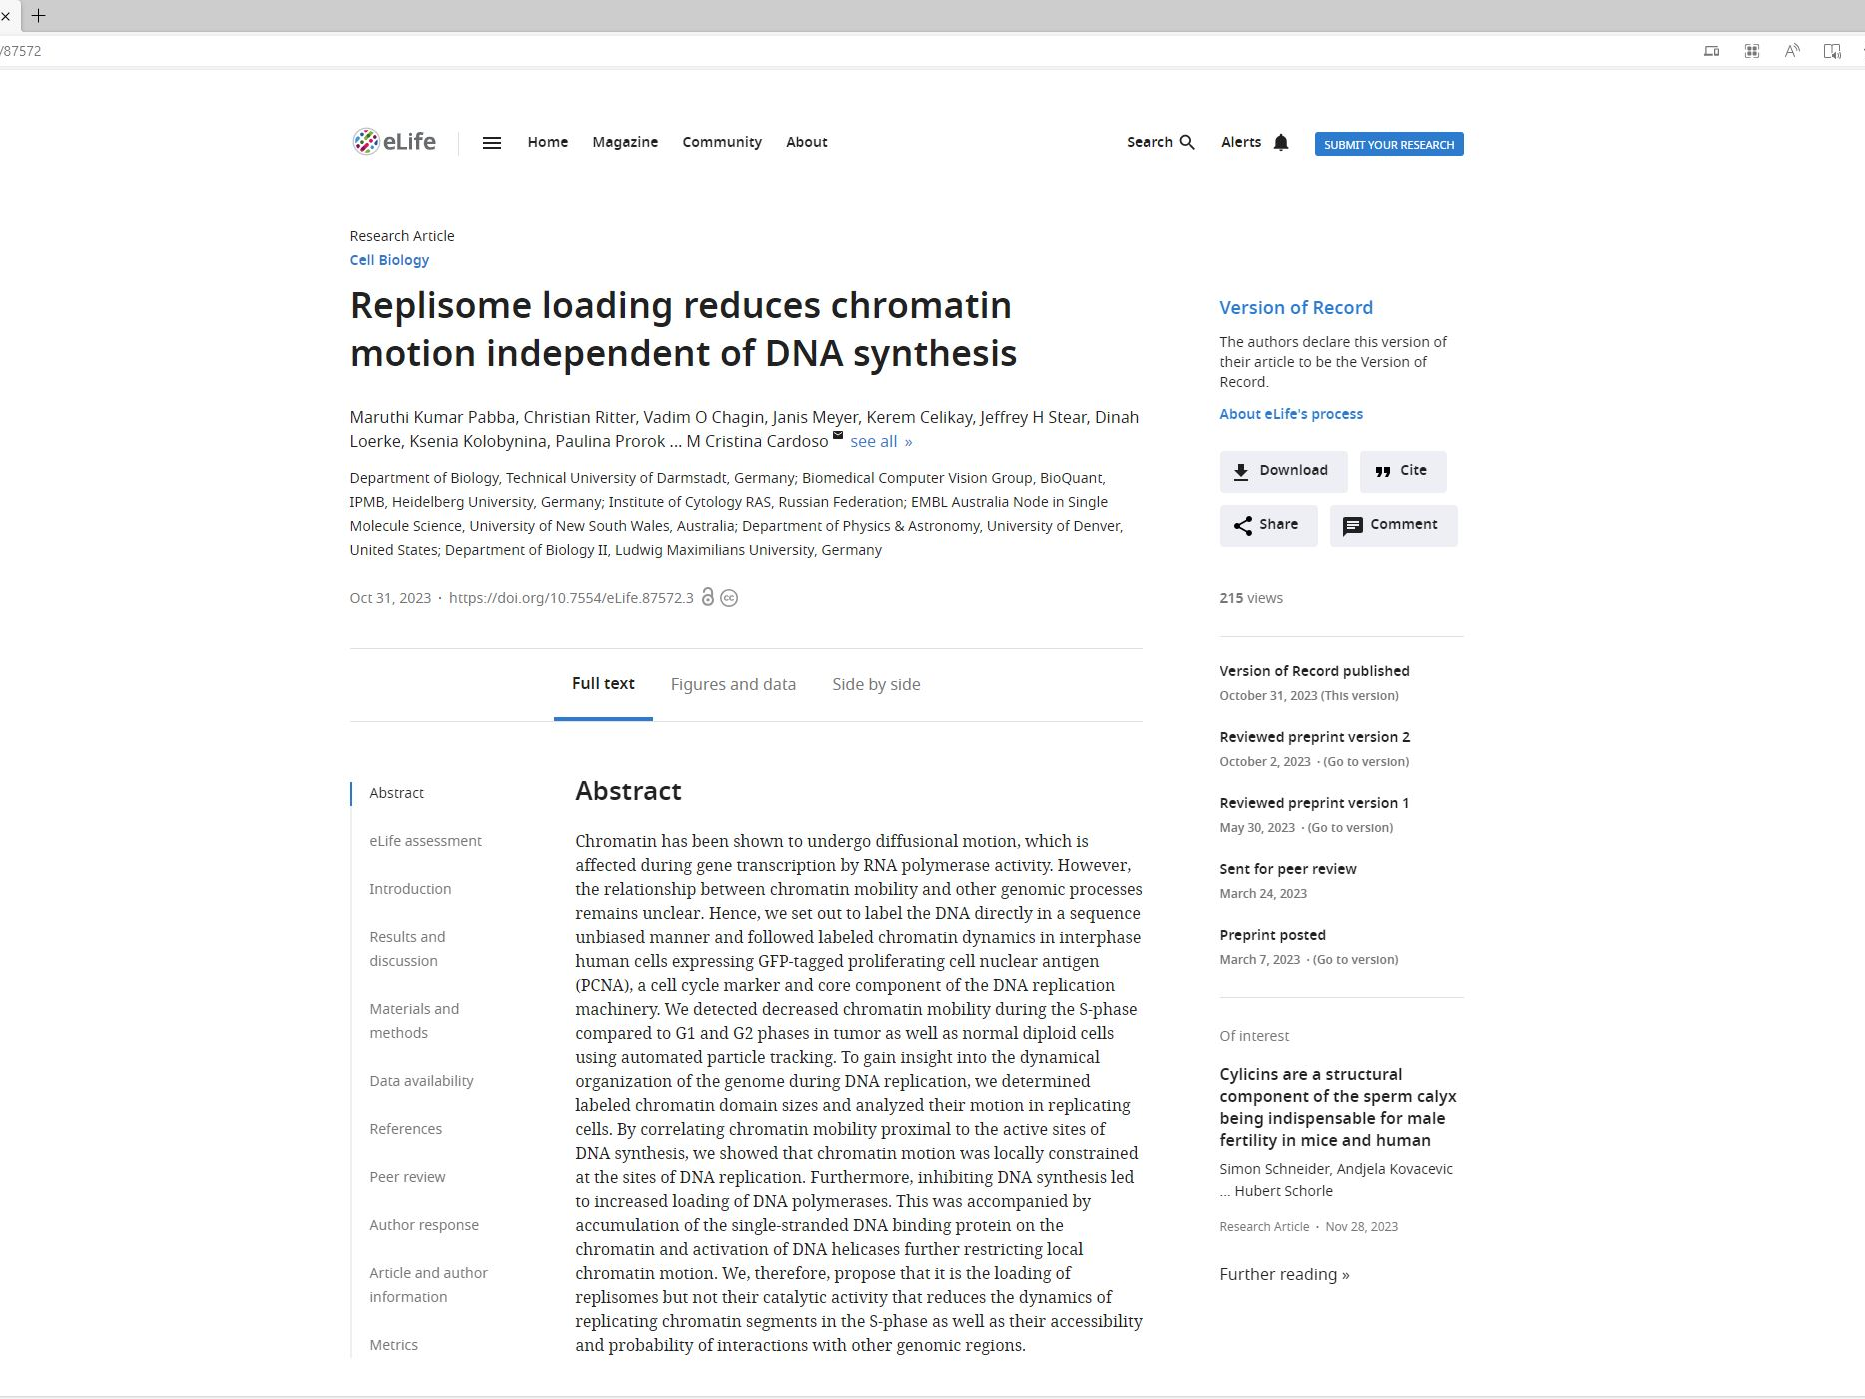The width and height of the screenshot is (1865, 1399).
Task: Jump to eLife assessment section
Action: pos(425,841)
